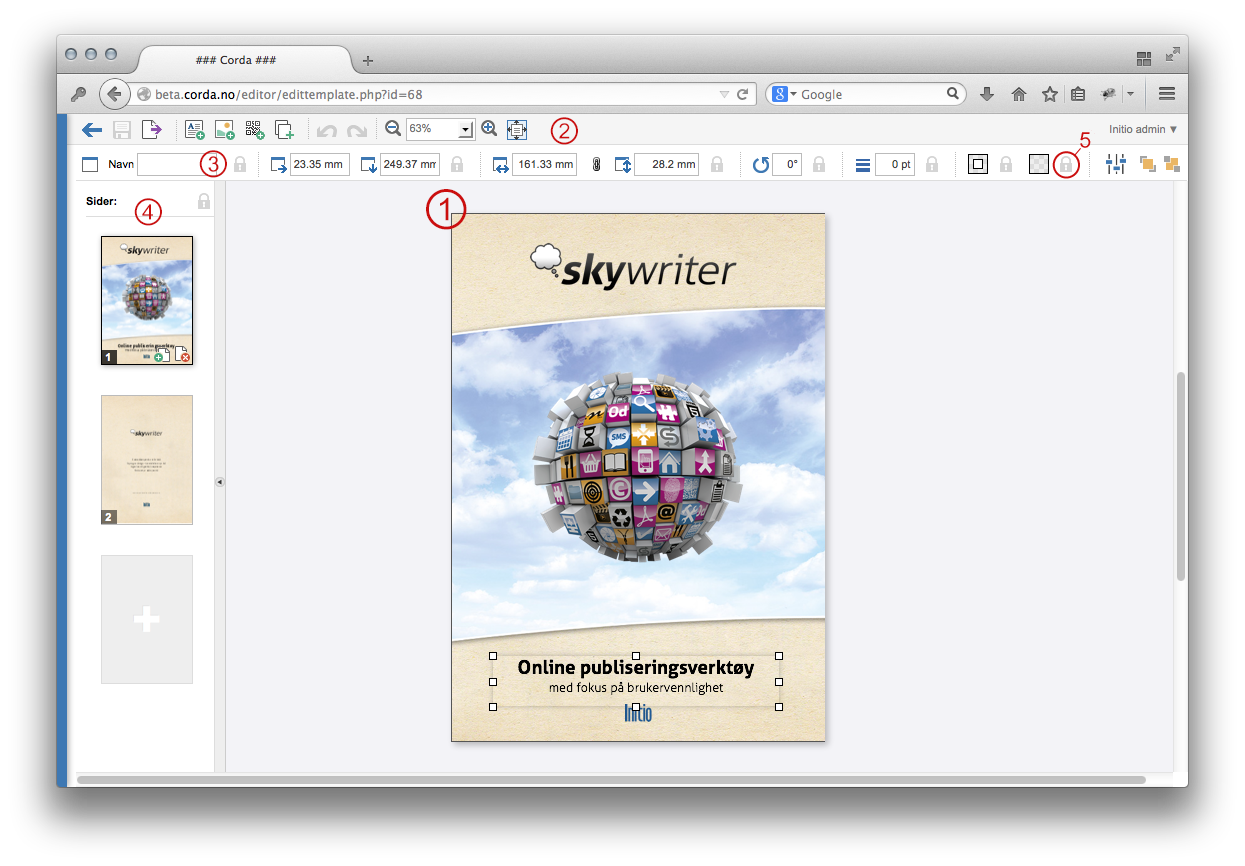Open the 63% zoom level dropdown

465,130
